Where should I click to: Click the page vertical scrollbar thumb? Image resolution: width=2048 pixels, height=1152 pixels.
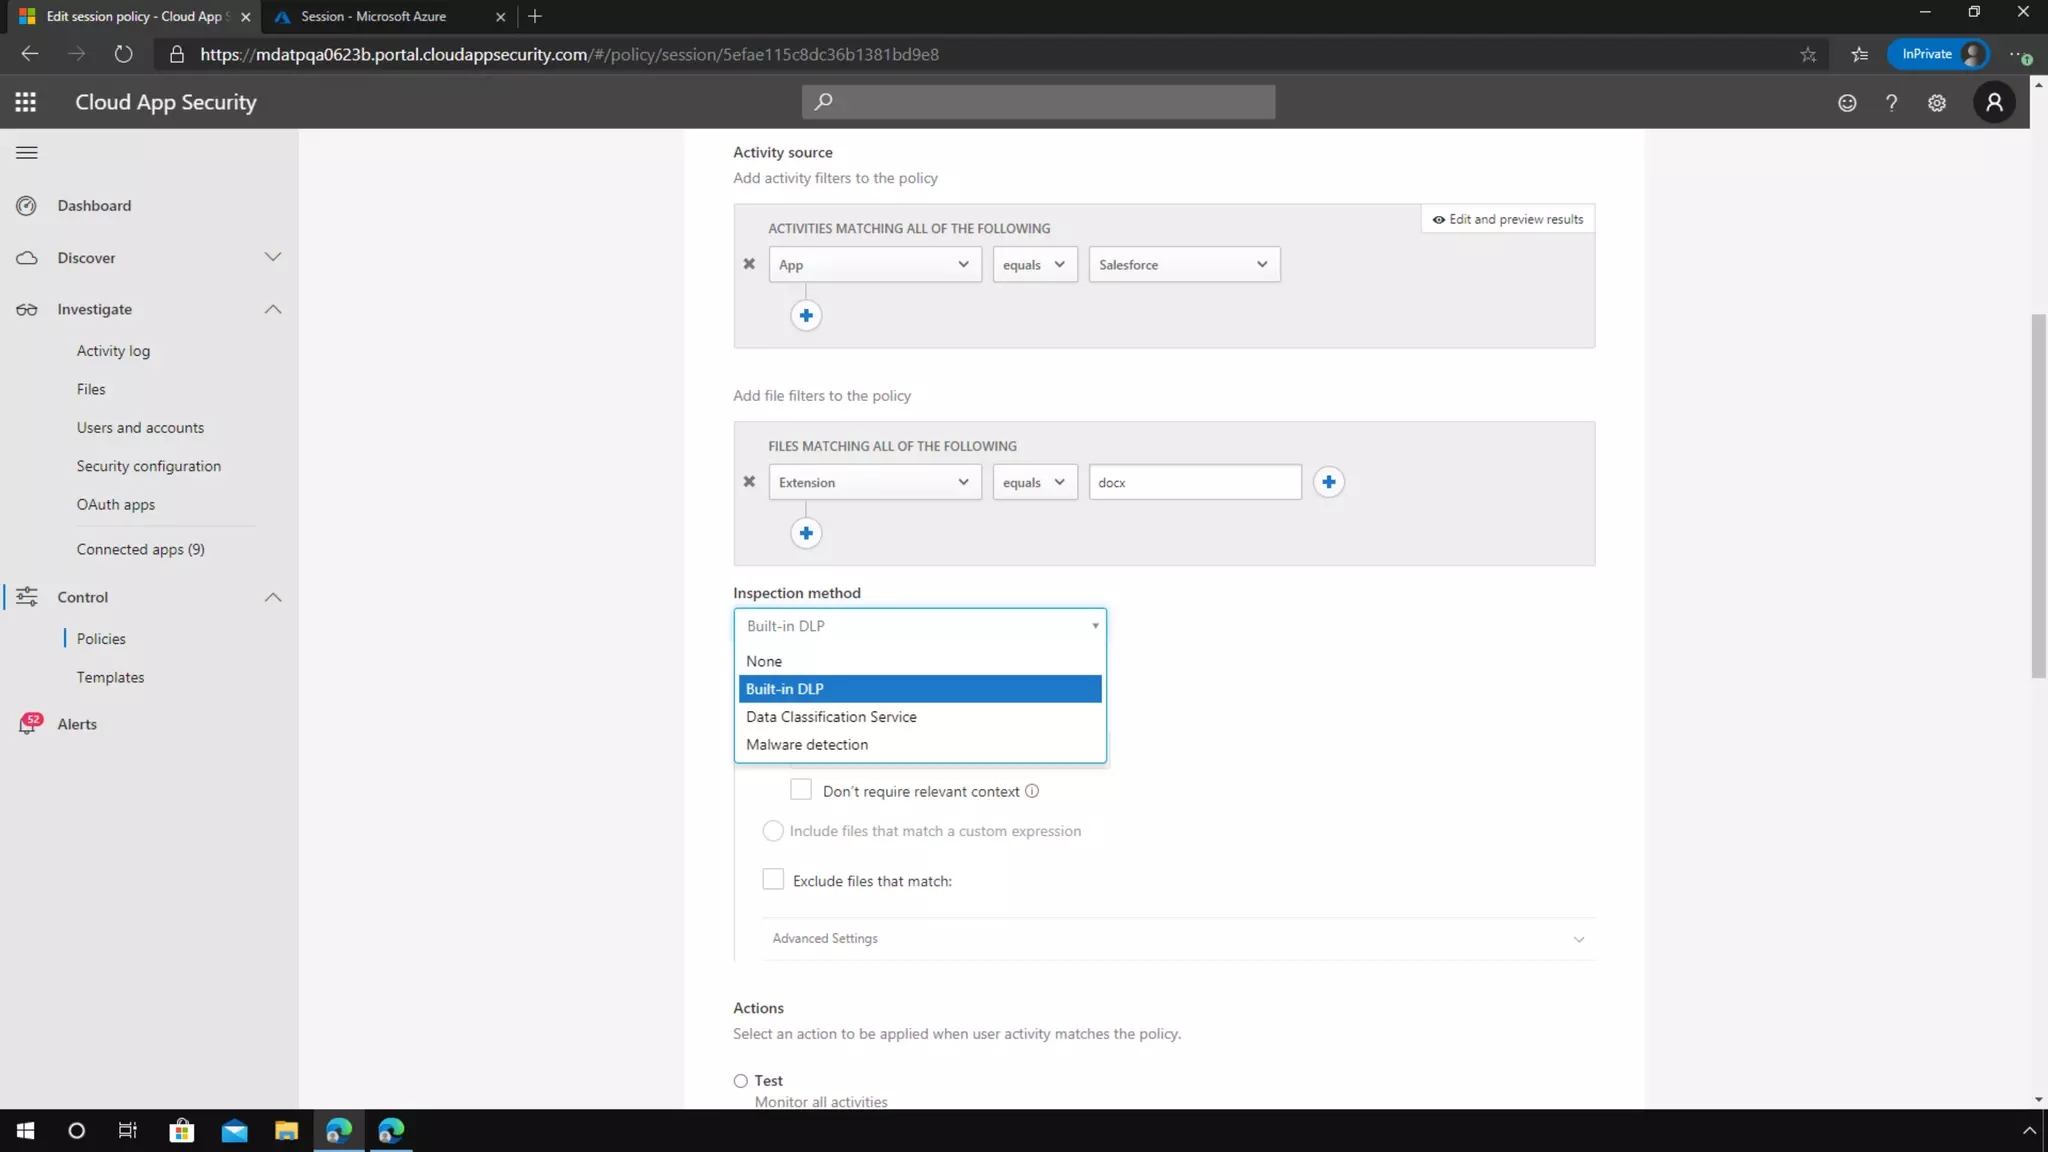point(2038,495)
